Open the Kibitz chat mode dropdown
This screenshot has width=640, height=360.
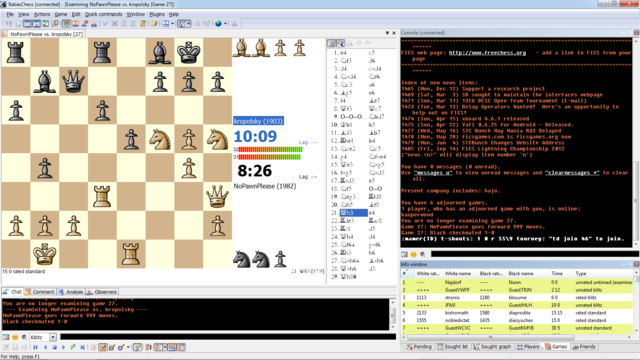(x=53, y=337)
